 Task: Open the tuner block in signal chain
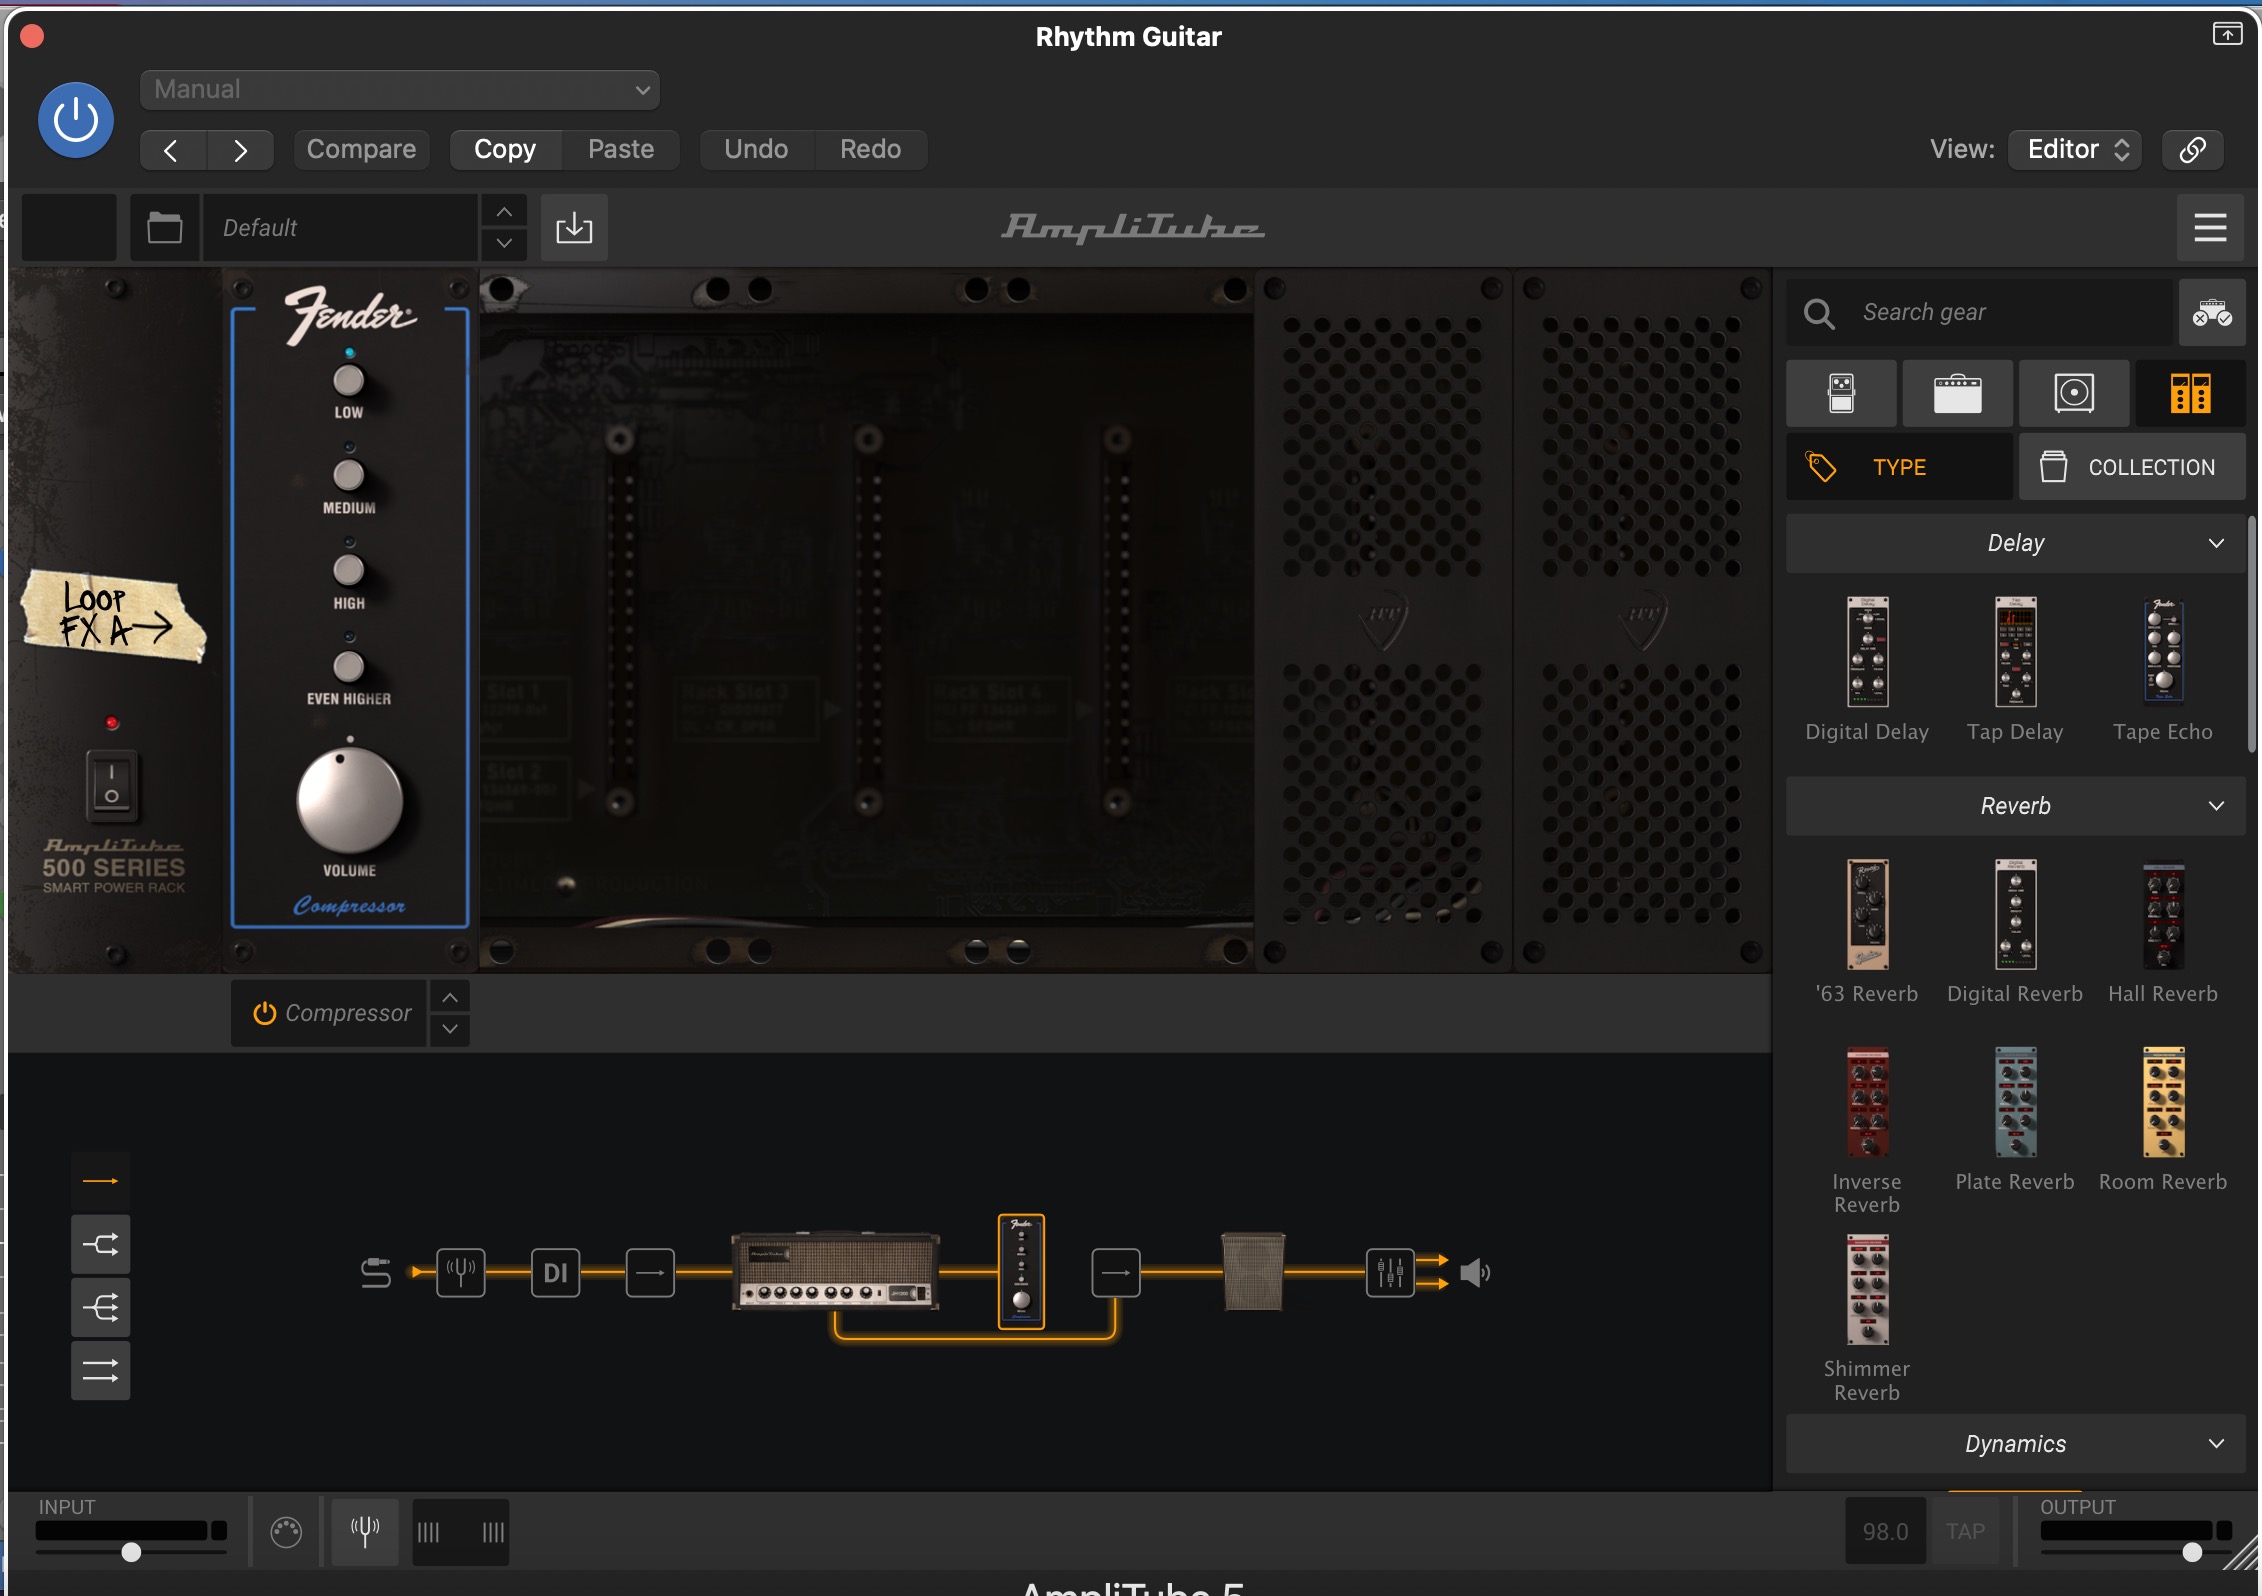point(461,1274)
